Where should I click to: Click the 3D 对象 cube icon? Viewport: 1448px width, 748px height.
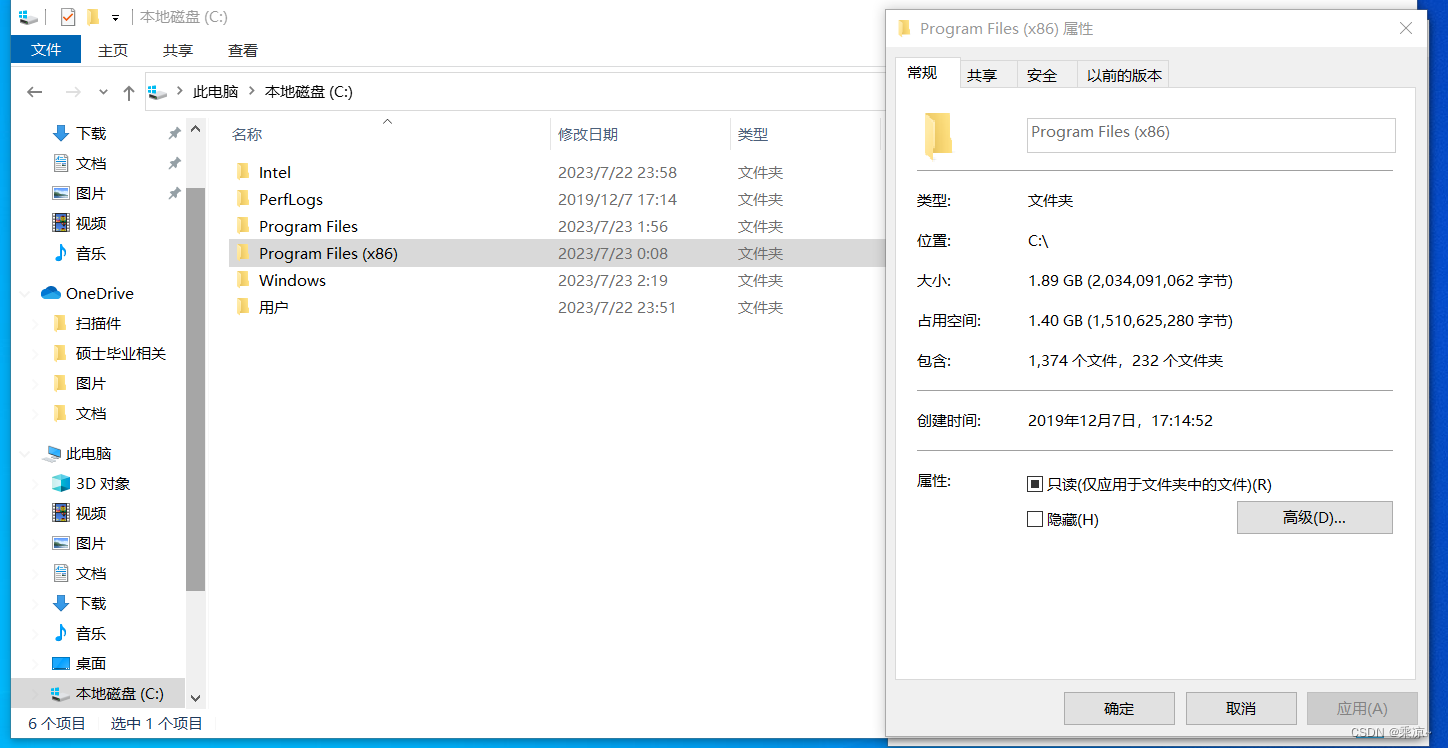click(x=61, y=483)
